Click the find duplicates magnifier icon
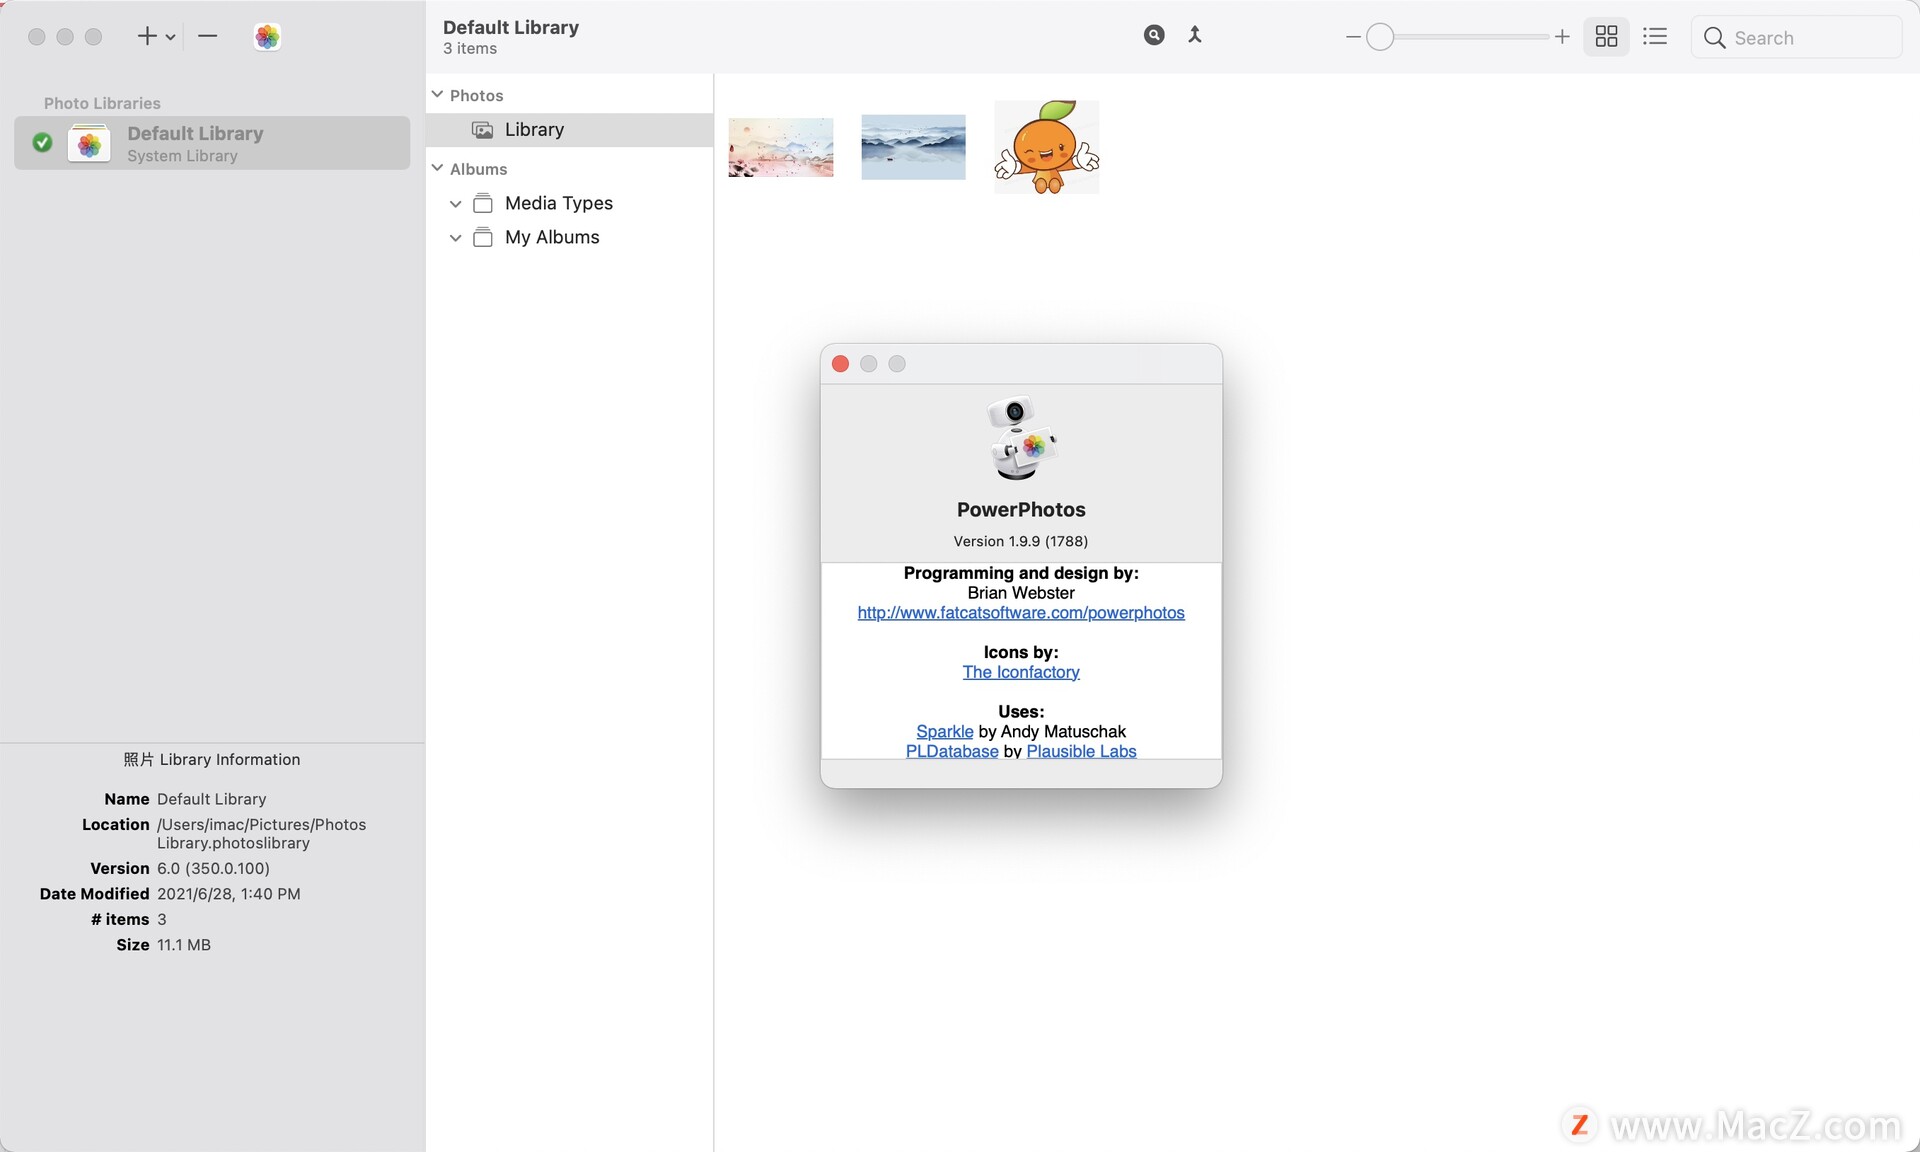The image size is (1920, 1152). click(x=1154, y=35)
